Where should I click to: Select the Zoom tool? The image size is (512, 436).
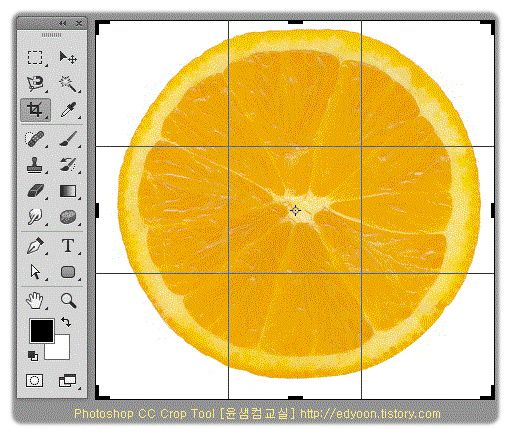pos(68,300)
